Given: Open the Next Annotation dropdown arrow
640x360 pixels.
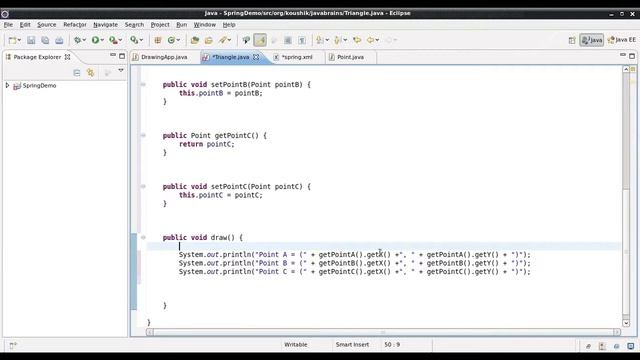Looking at the screenshot, I should 327,40.
